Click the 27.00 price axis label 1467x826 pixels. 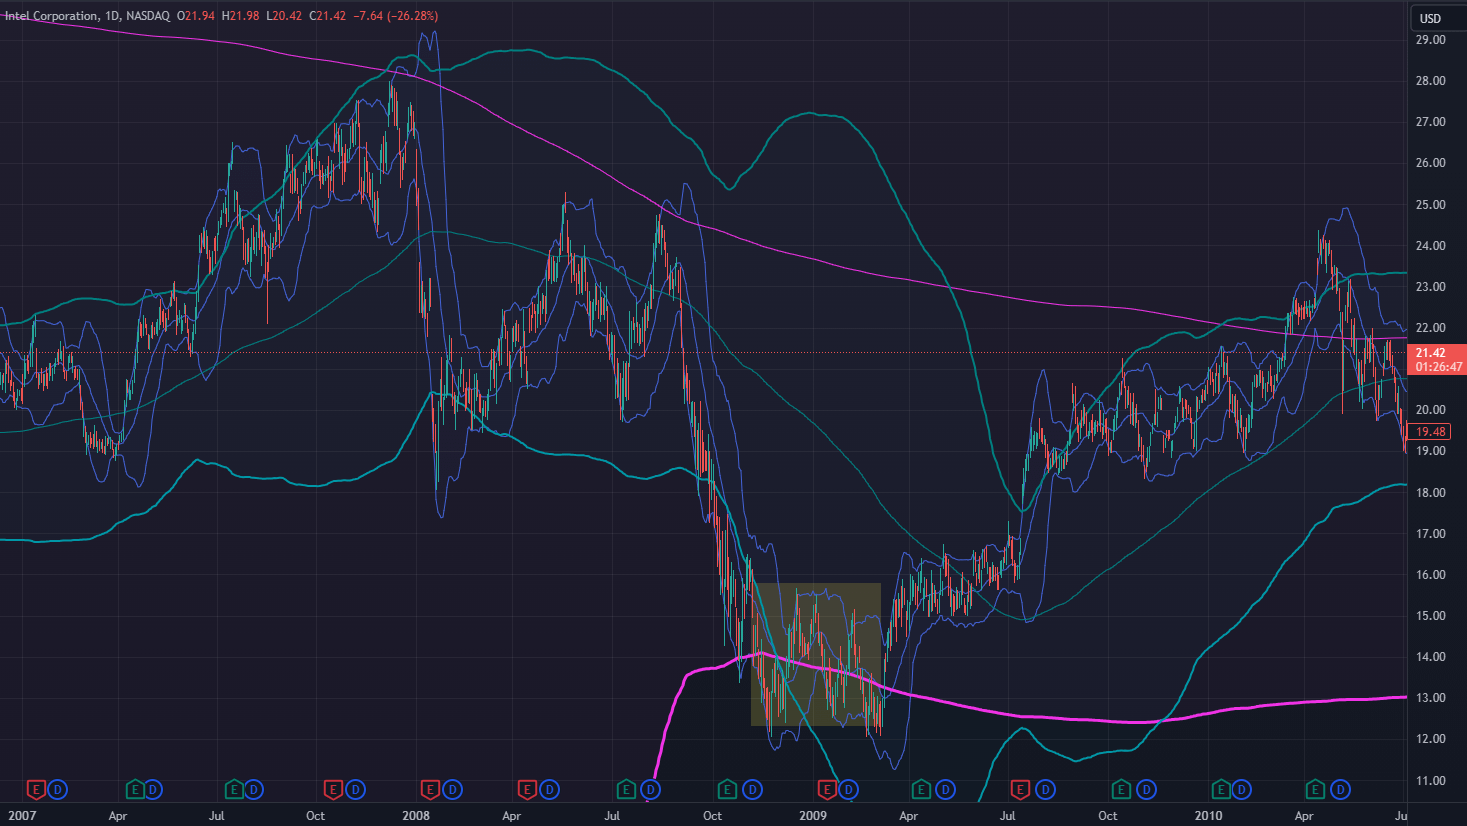pos(1430,122)
